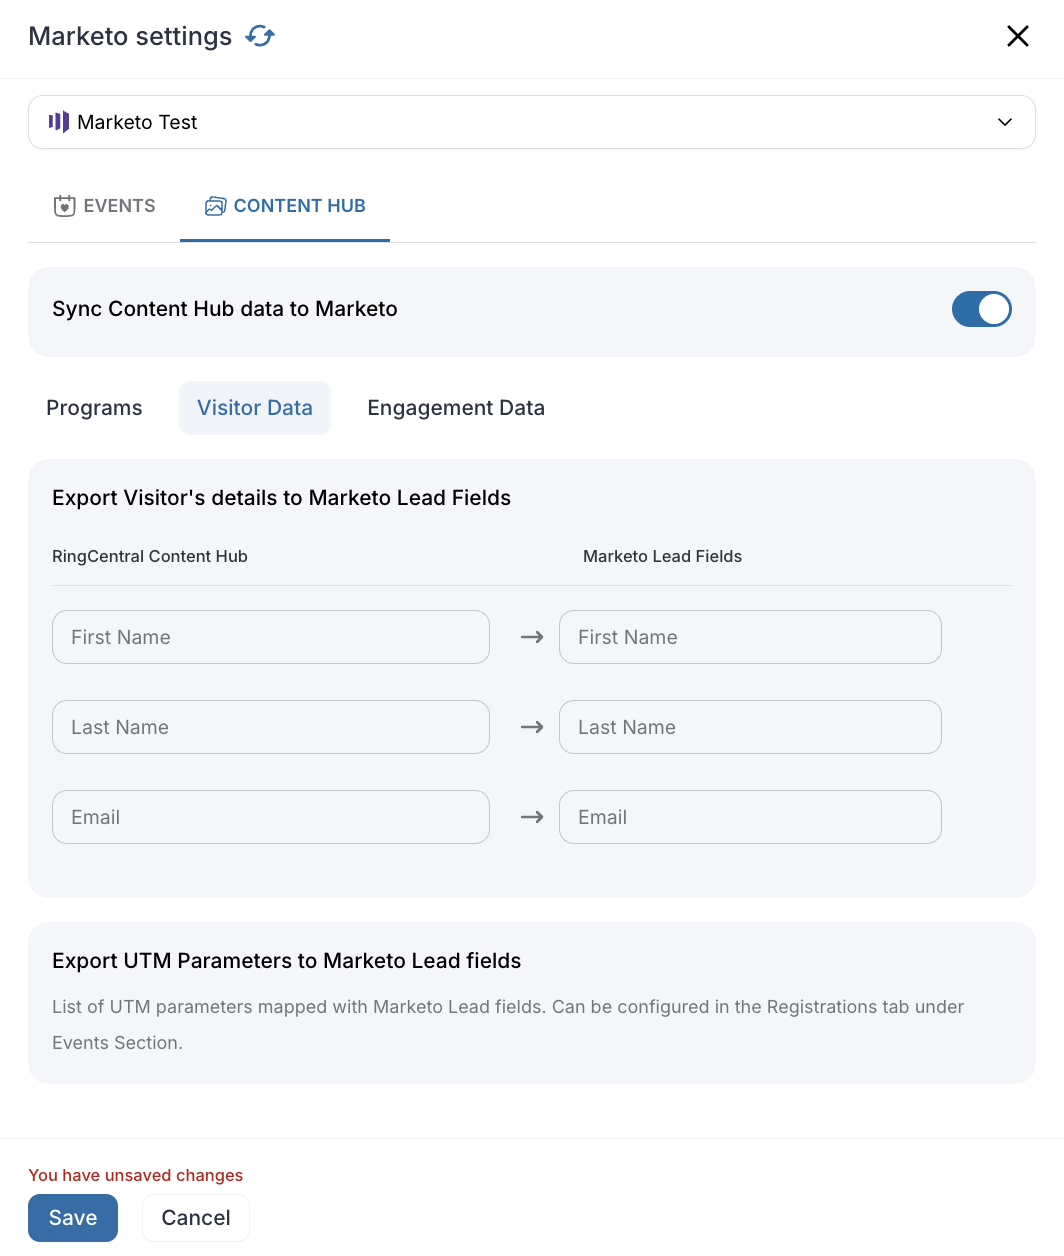This screenshot has height=1256, width=1064.
Task: Toggle Sync Content Hub data to Marketo
Action: 982,309
